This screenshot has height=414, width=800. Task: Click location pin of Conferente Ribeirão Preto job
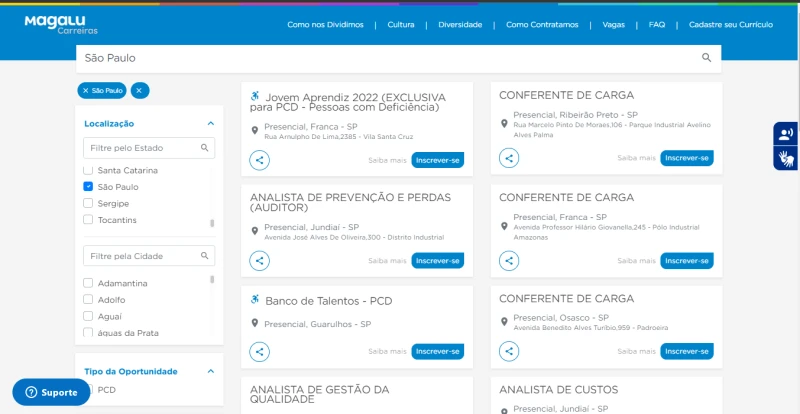[504, 124]
